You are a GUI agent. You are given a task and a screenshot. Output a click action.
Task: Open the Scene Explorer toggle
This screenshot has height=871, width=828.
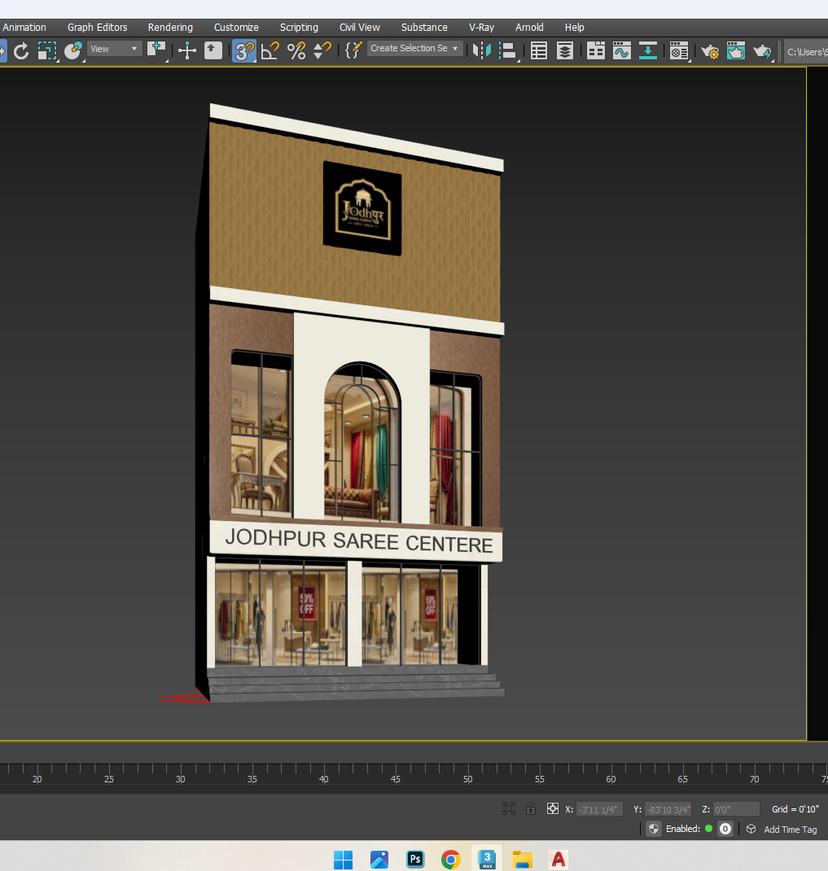pyautogui.click(x=539, y=50)
